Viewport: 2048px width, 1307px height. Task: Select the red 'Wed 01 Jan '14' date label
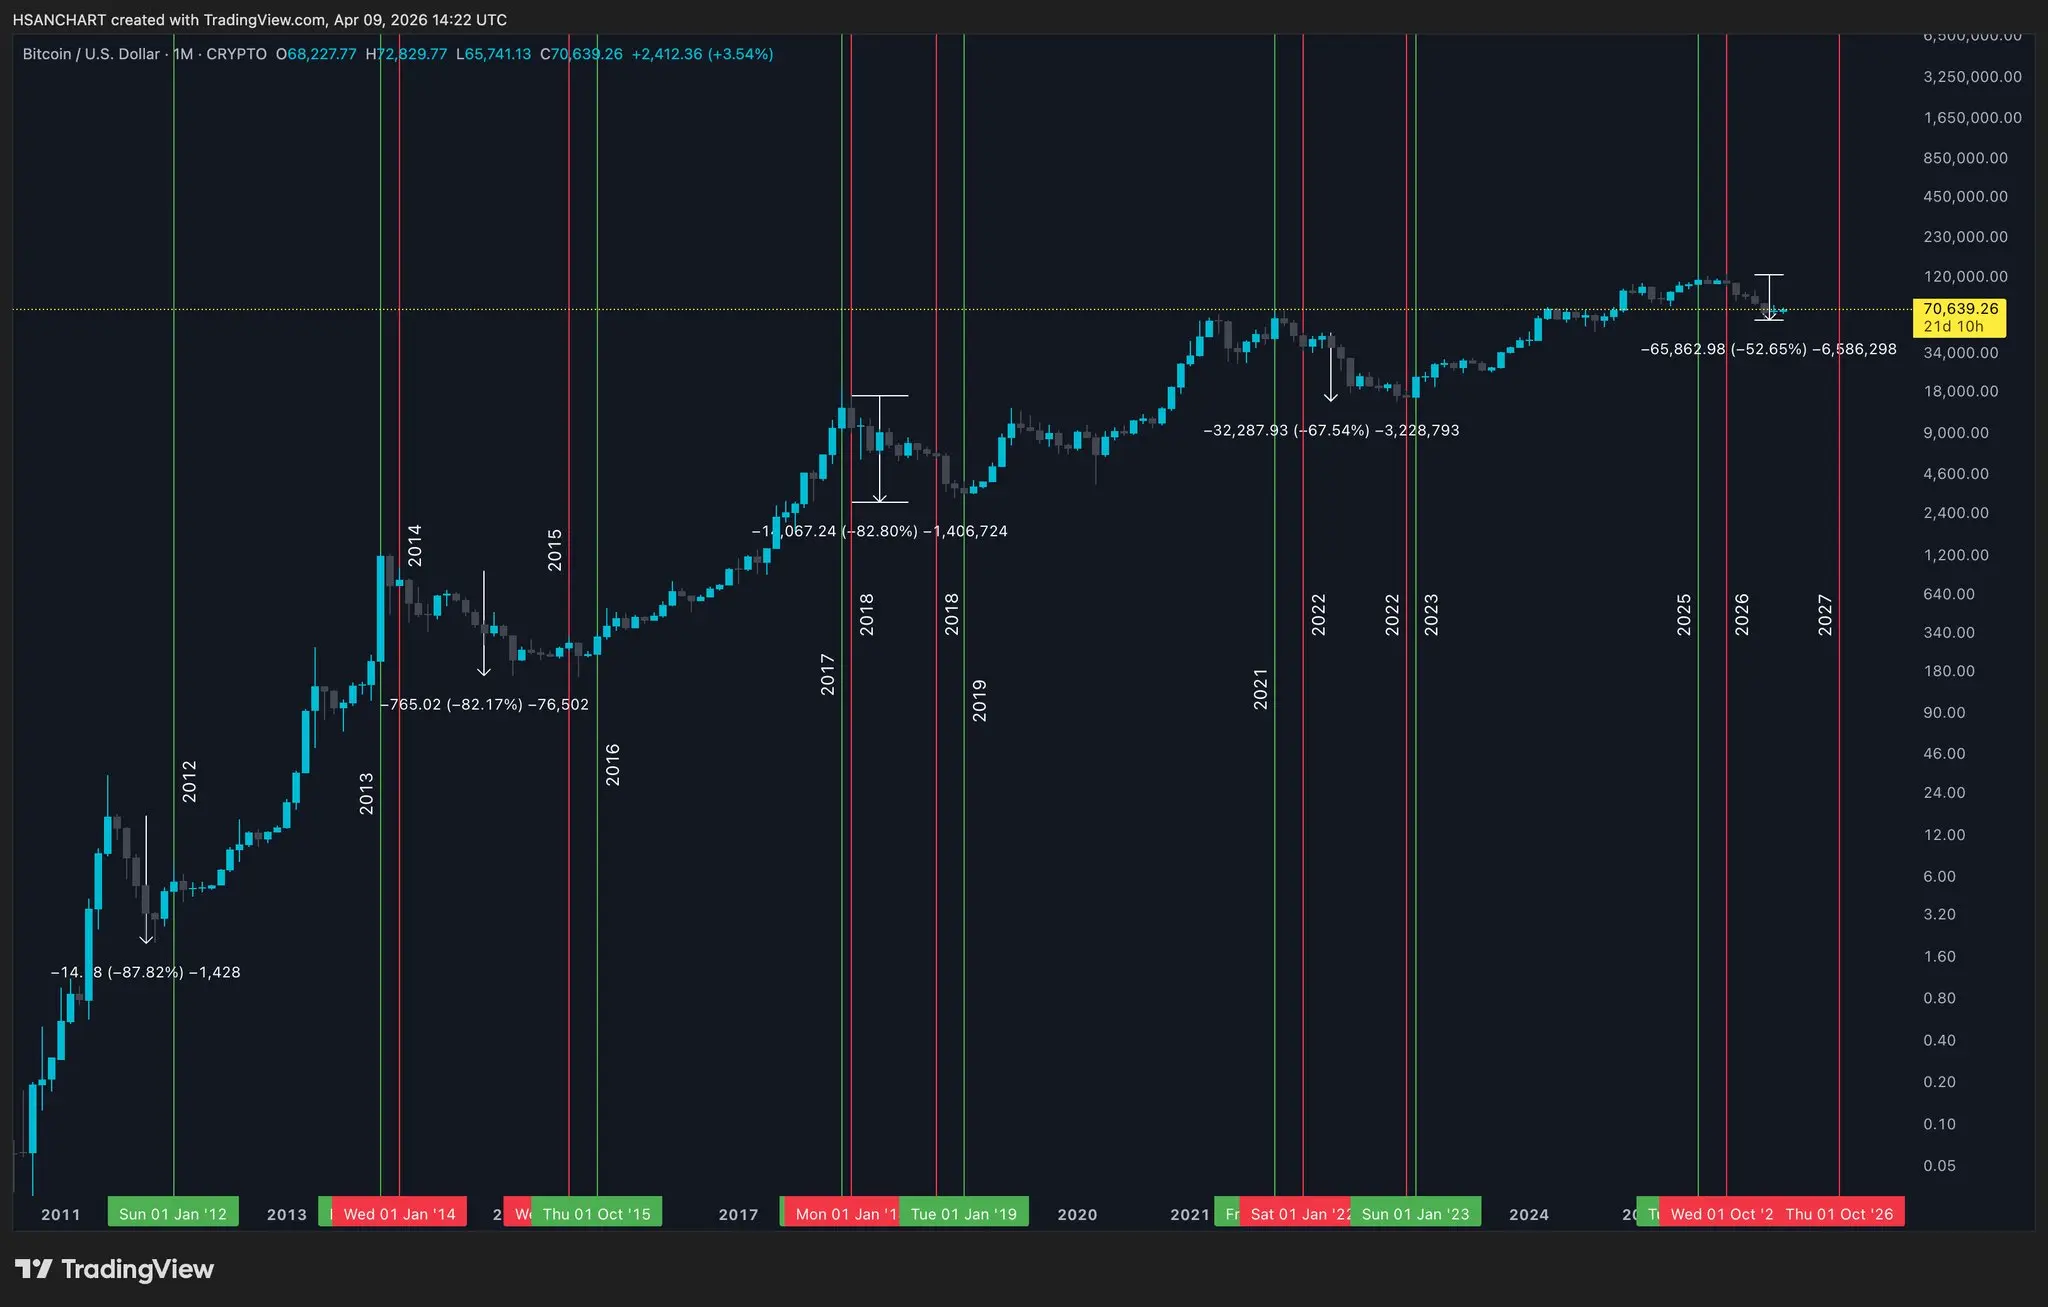coord(400,1213)
